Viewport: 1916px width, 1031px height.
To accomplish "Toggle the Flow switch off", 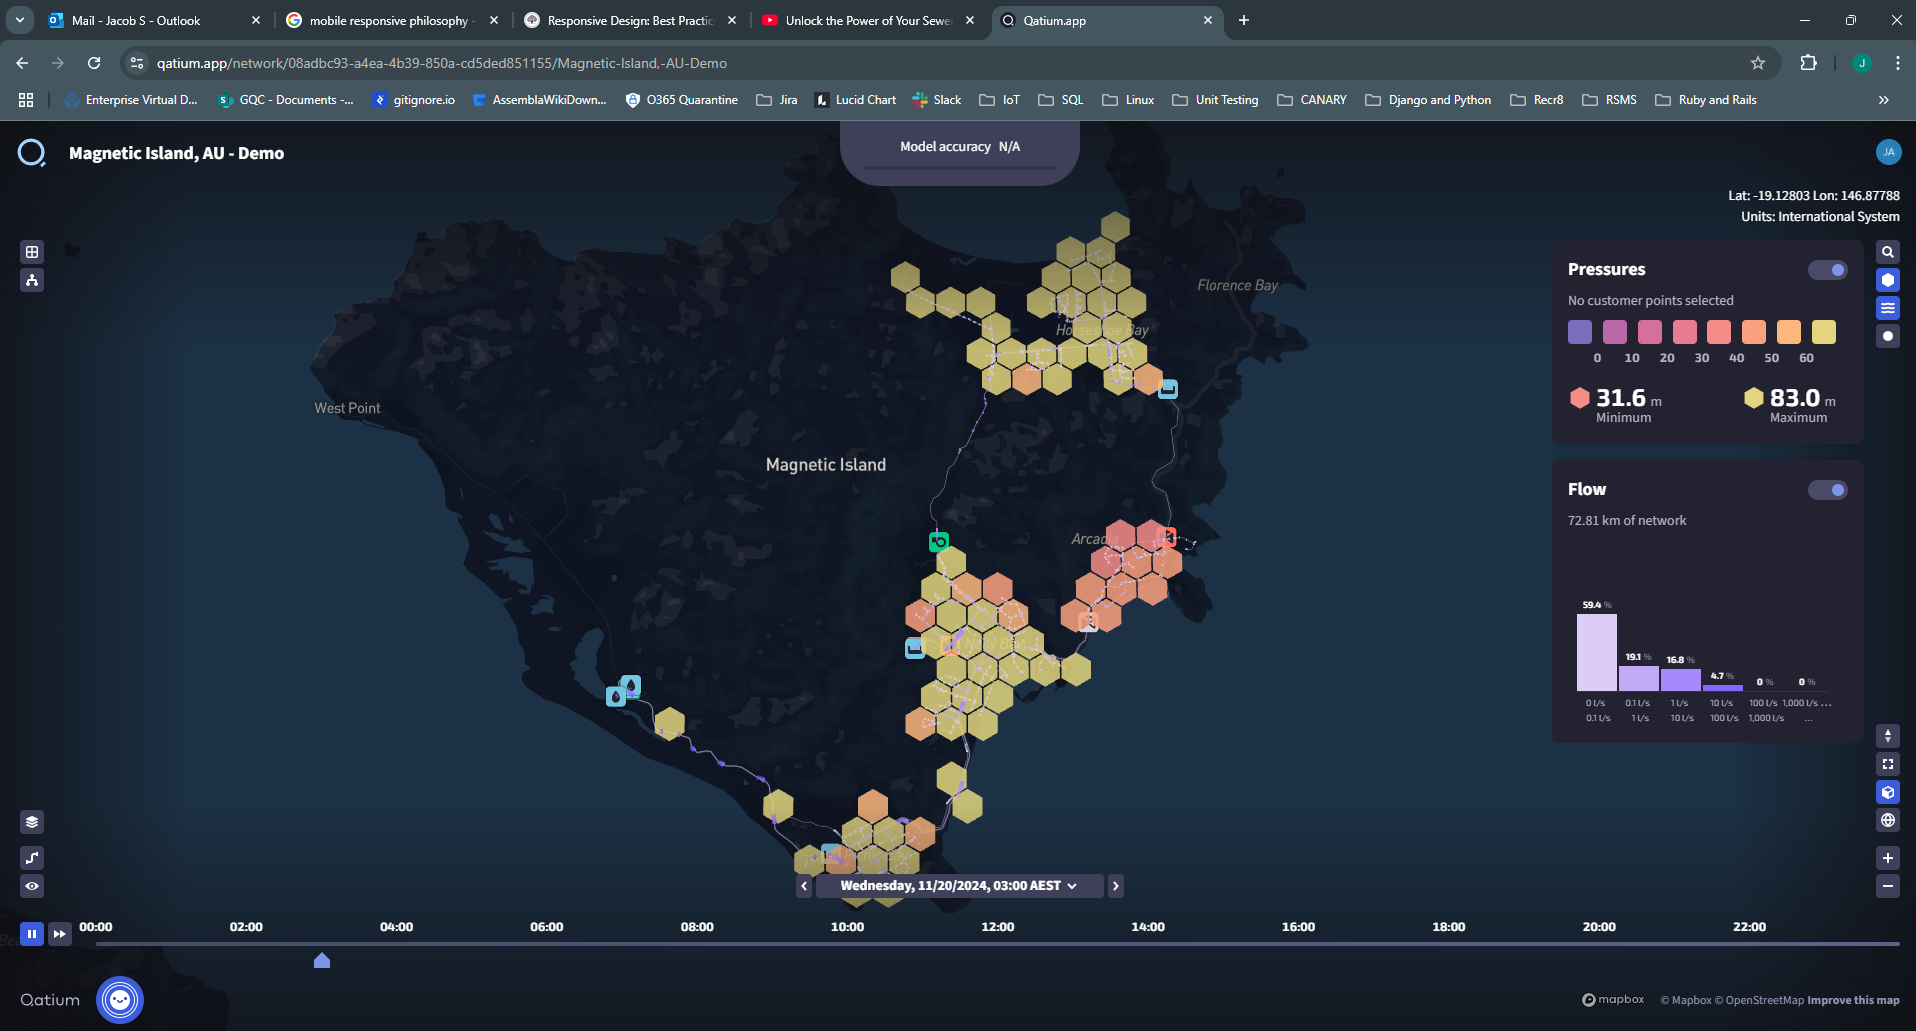I will [x=1827, y=490].
